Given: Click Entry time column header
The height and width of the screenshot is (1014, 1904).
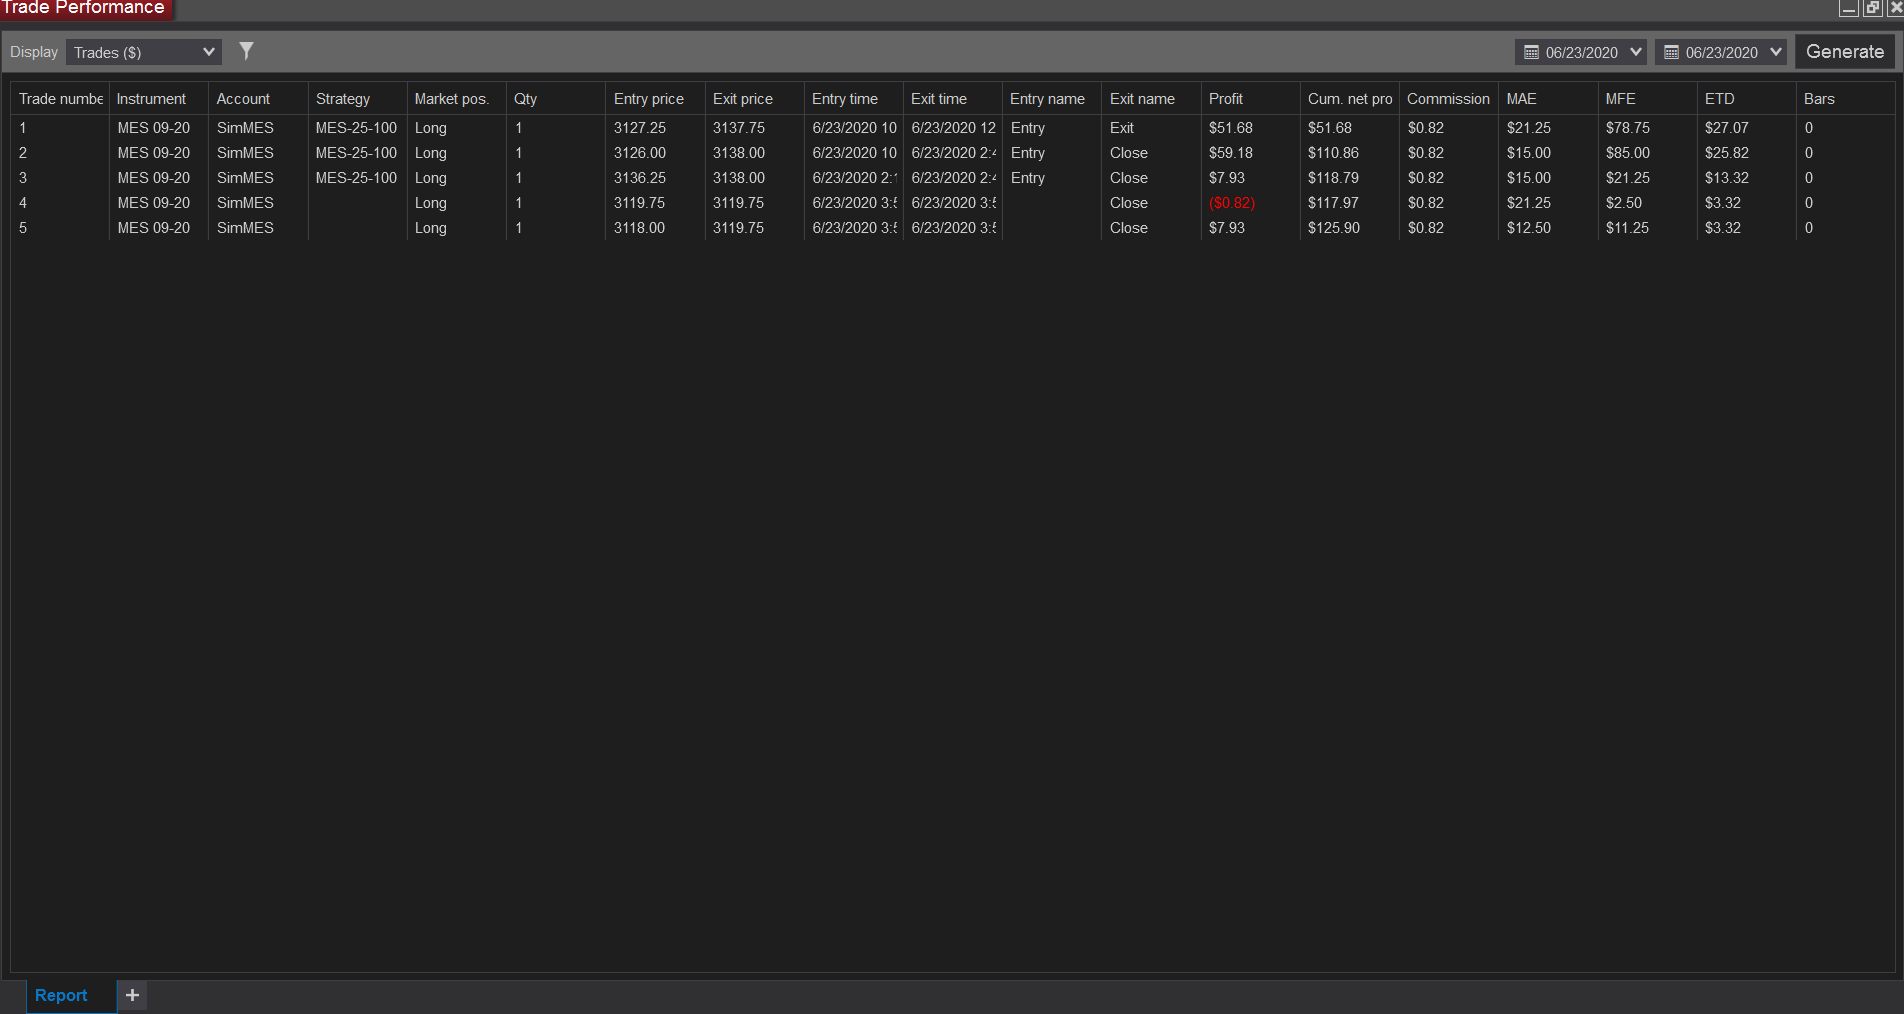Looking at the screenshot, I should 852,99.
